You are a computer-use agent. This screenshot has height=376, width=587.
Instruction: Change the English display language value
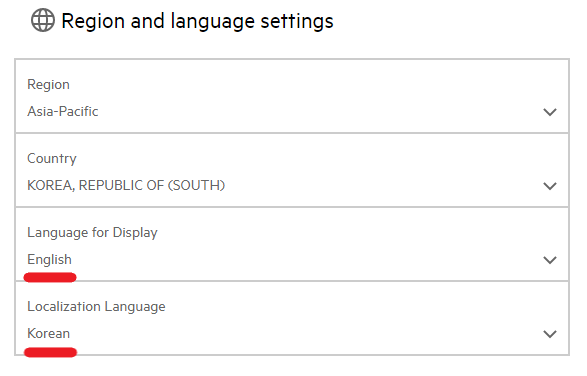point(49,259)
